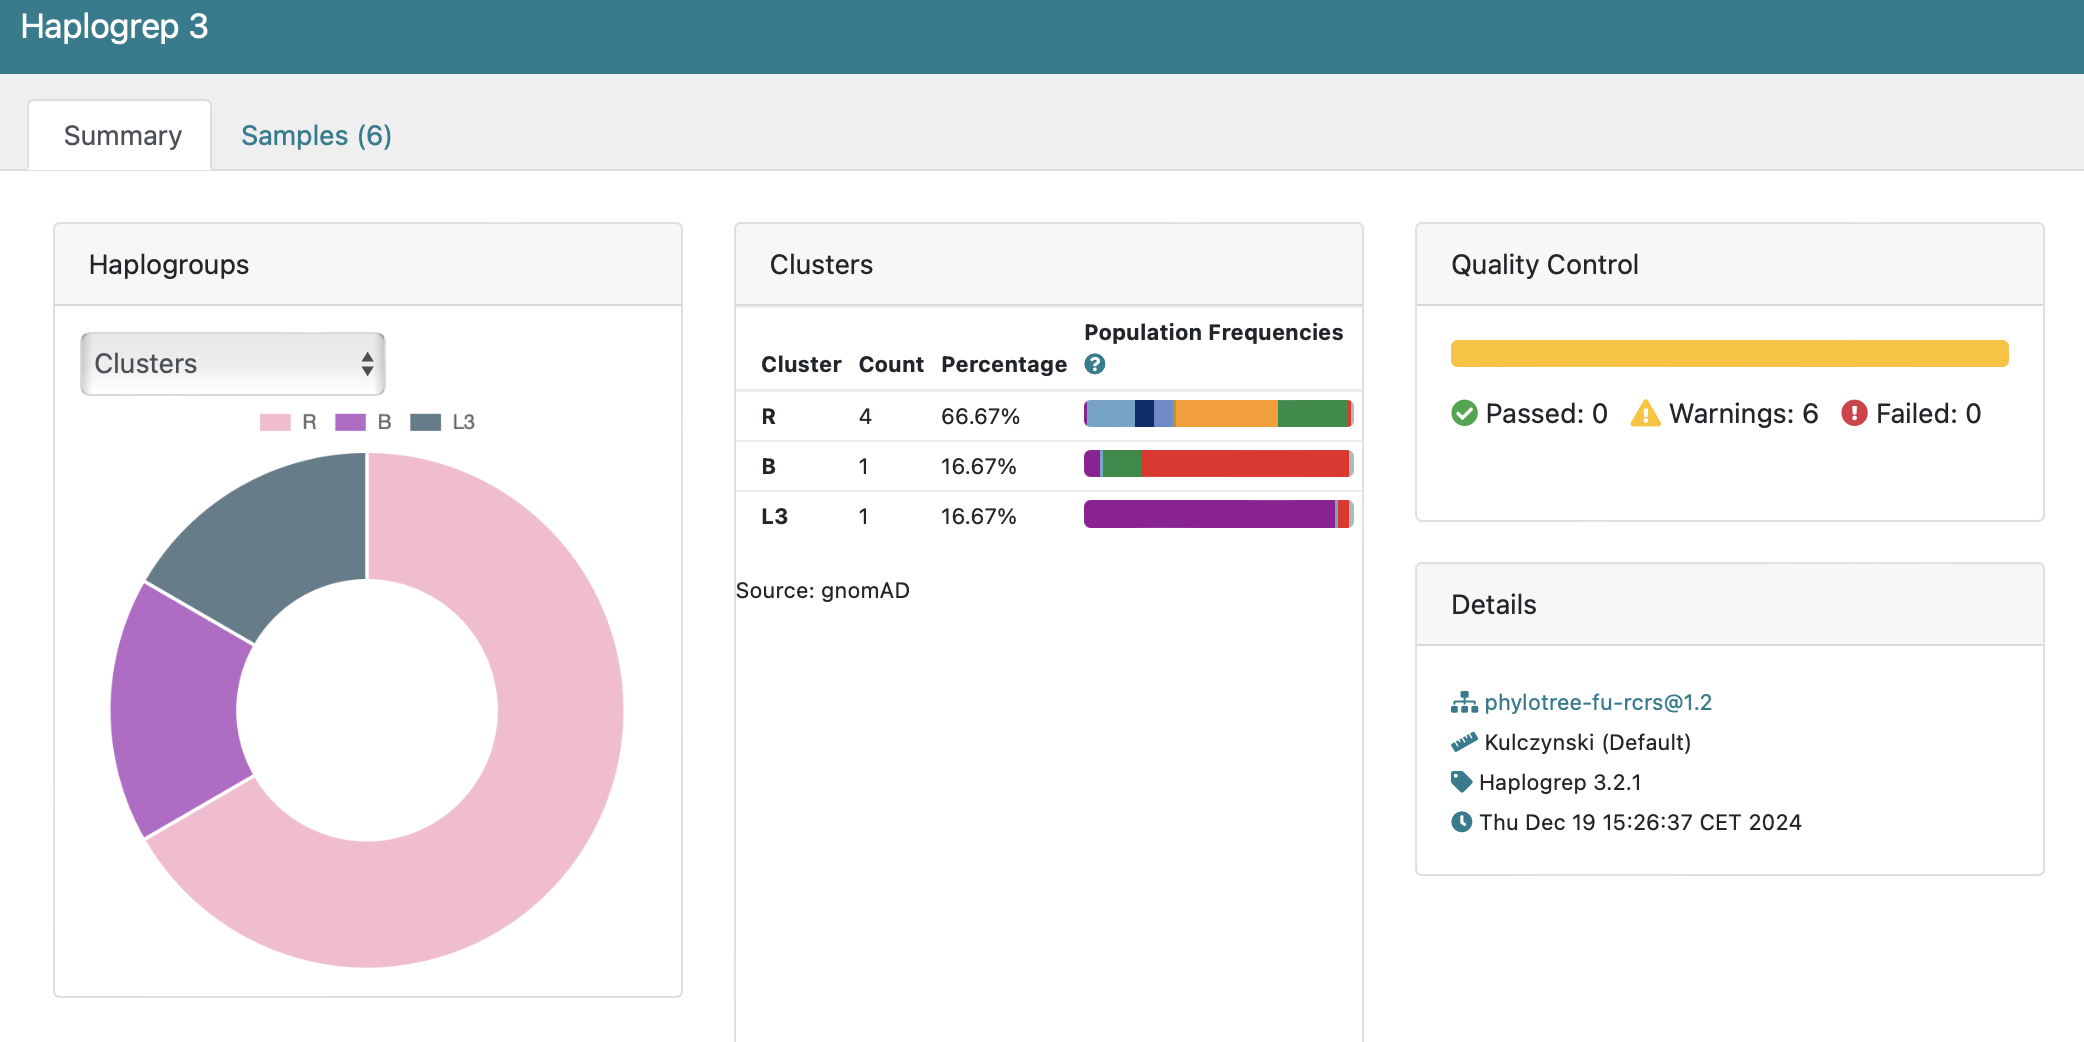Click the green Passed checkmark icon

pos(1464,413)
